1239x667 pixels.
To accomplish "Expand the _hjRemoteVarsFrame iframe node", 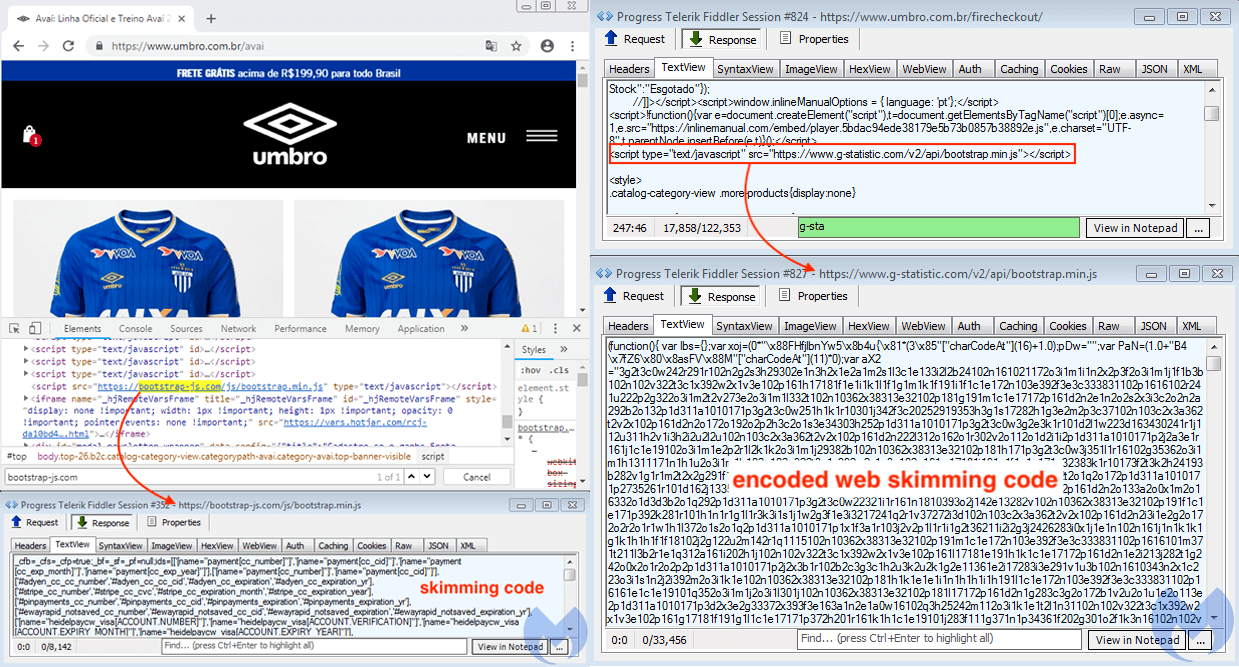I will (x=26, y=399).
